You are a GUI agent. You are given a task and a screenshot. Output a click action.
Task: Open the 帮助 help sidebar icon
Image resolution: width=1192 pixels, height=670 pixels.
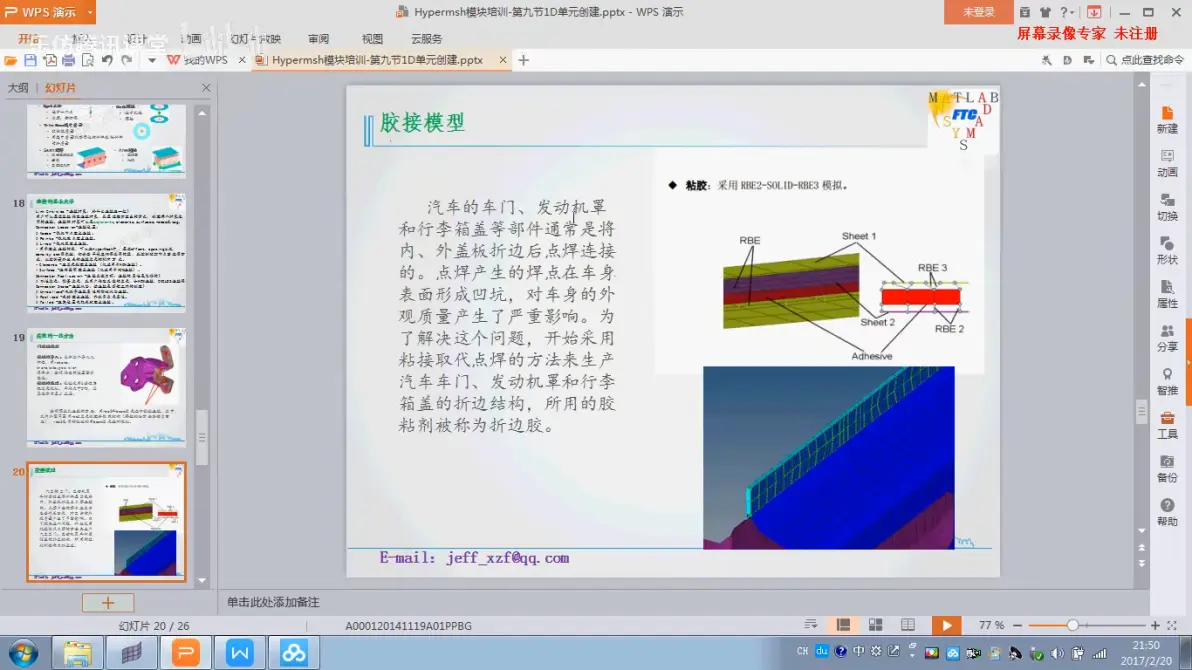[1167, 513]
